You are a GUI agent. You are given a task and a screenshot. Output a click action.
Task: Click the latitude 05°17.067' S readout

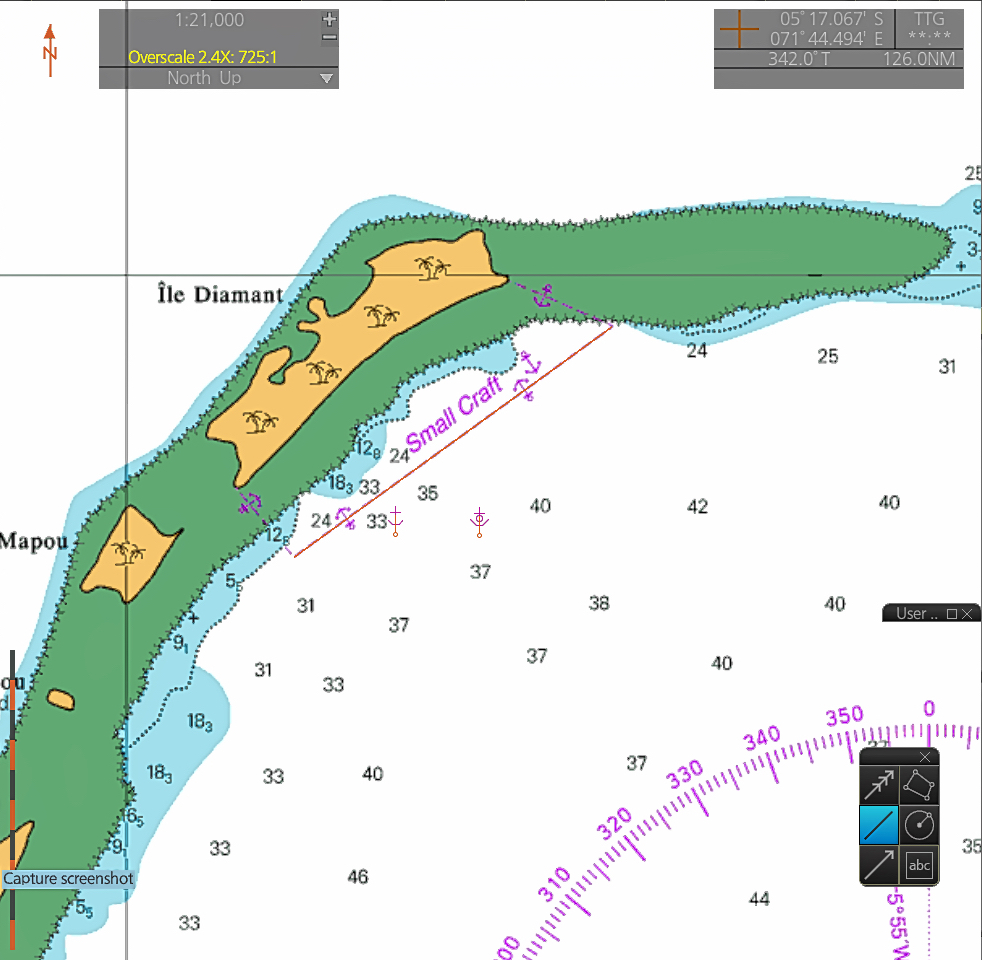[x=830, y=19]
